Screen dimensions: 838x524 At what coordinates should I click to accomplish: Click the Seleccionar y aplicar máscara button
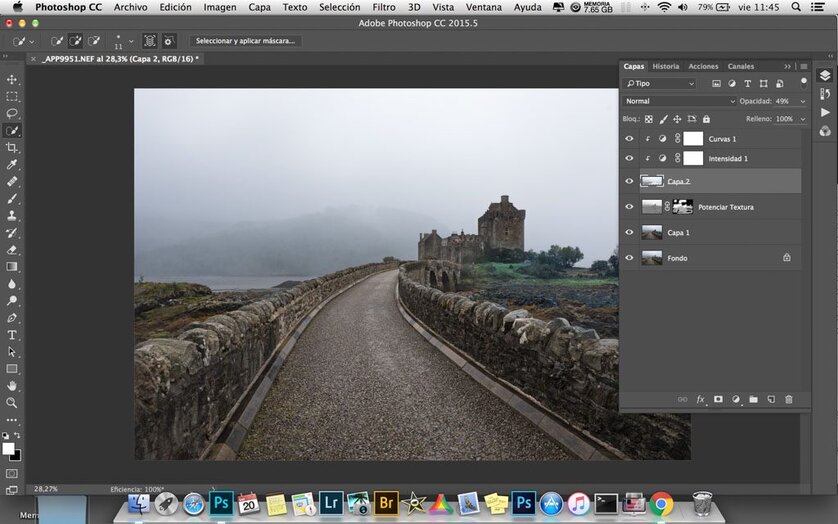point(246,41)
